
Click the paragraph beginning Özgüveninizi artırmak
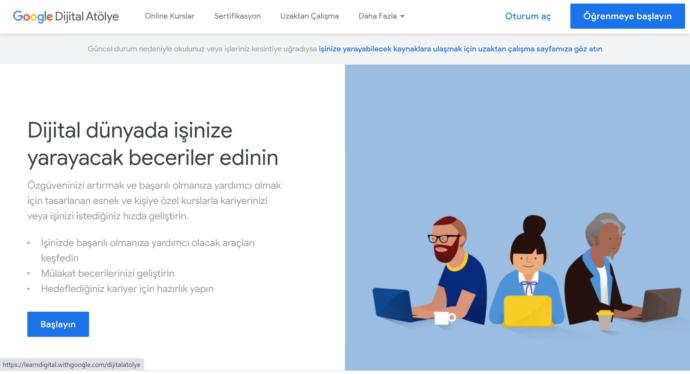(154, 201)
